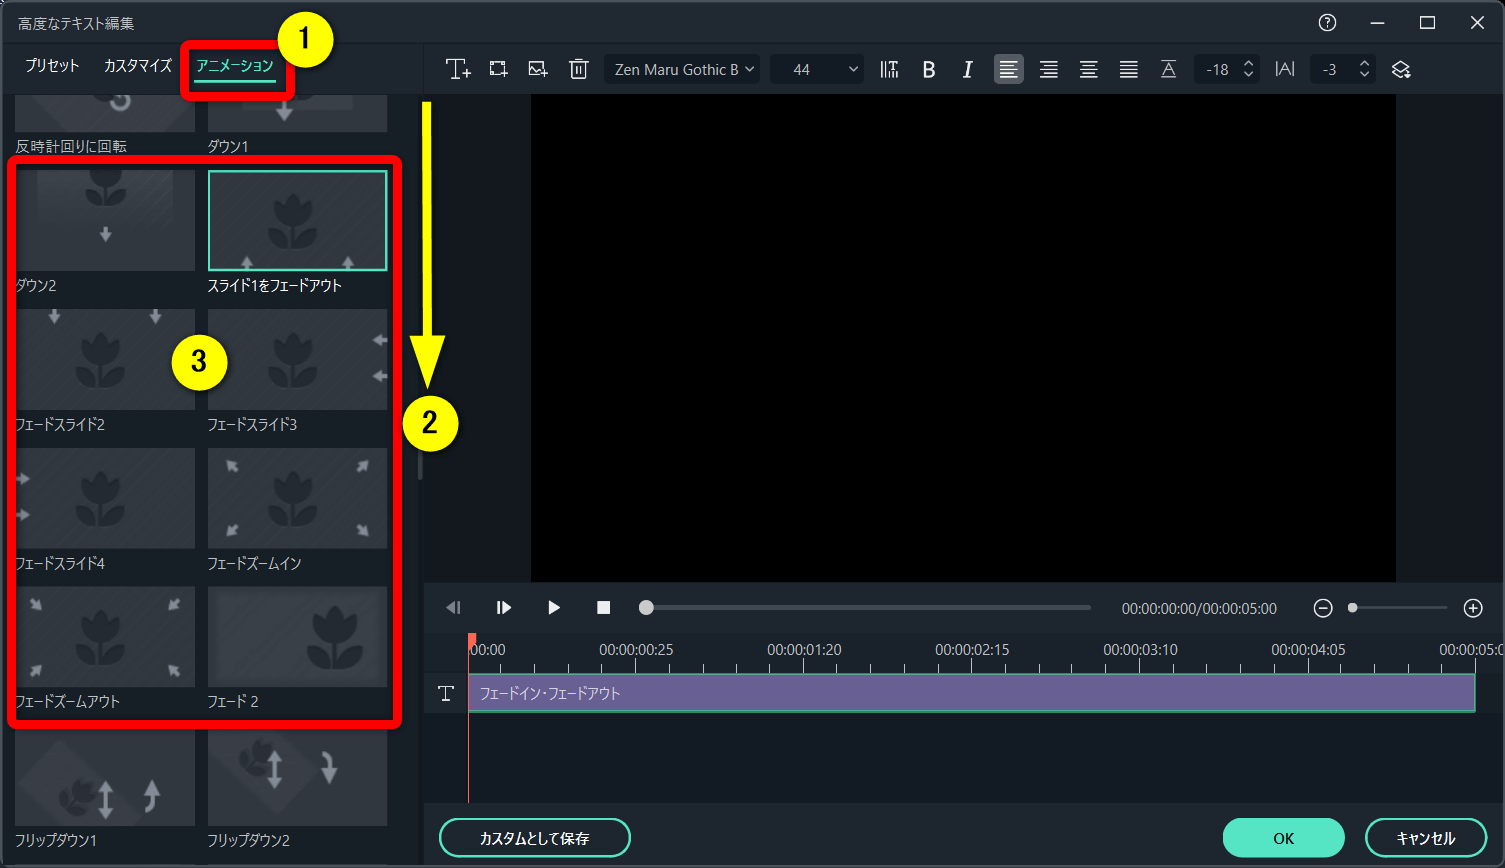Click the ダウン1 animation label
The width and height of the screenshot is (1505, 868).
coord(228,146)
